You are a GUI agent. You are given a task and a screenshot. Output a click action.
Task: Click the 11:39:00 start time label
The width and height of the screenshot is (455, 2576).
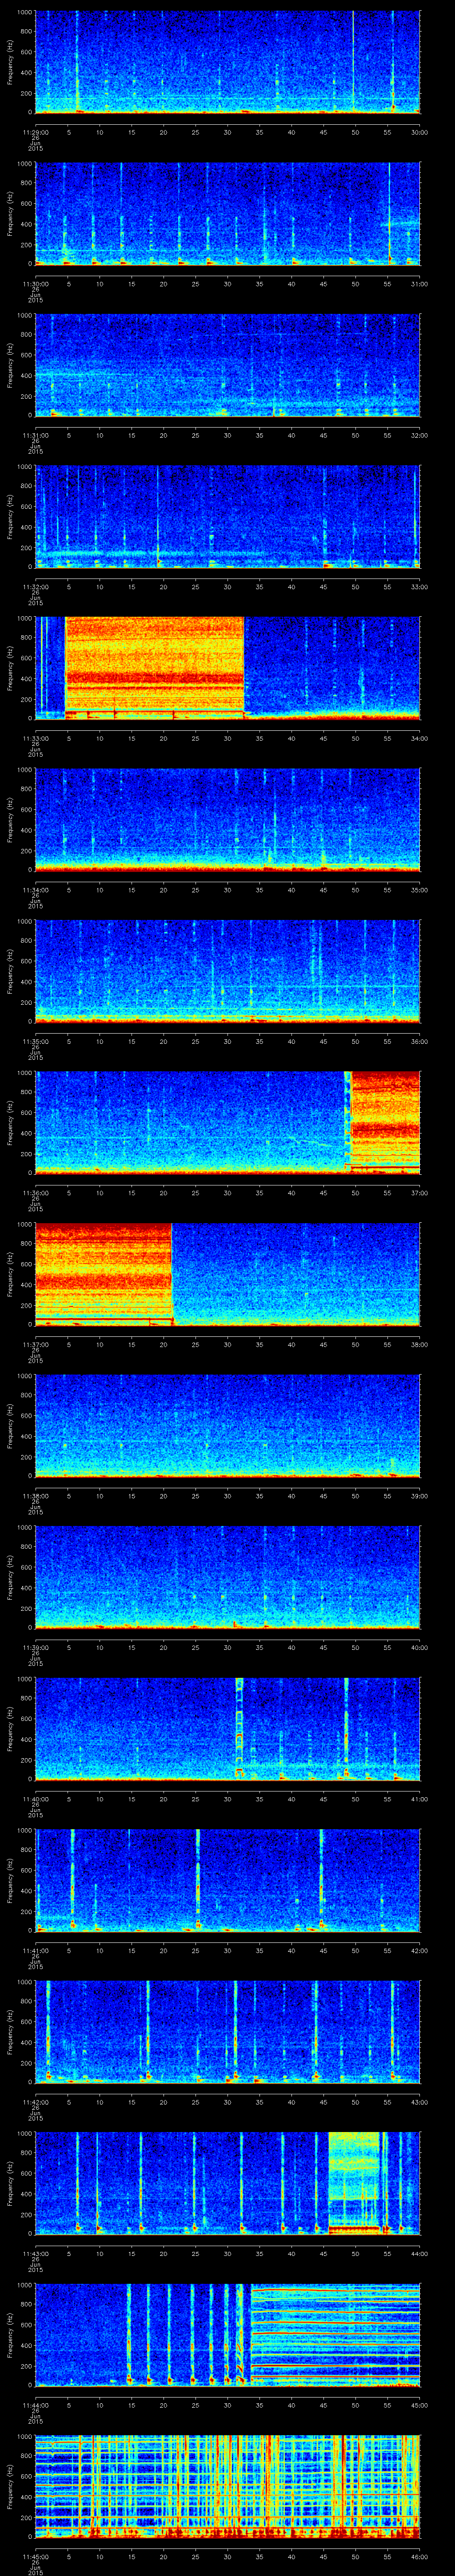(x=35, y=1647)
